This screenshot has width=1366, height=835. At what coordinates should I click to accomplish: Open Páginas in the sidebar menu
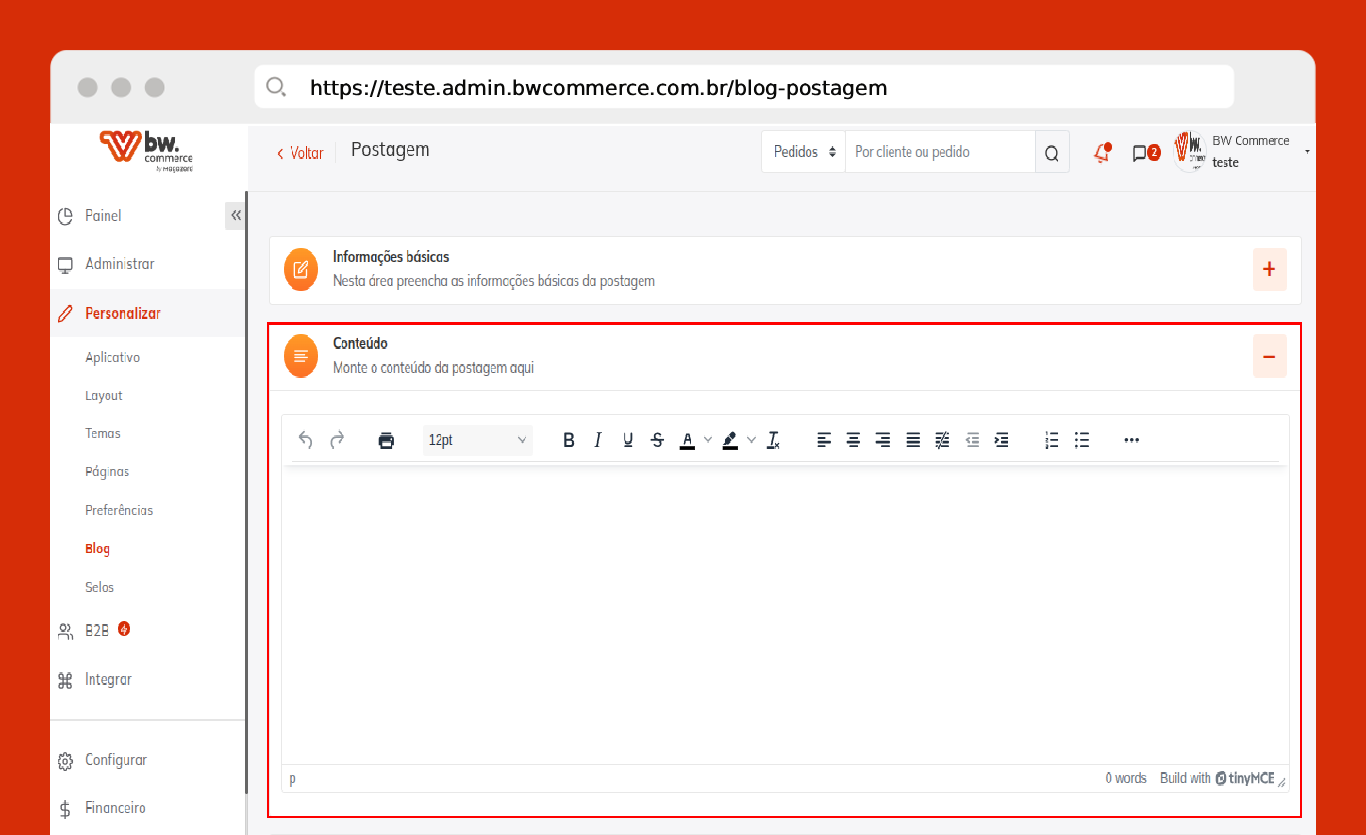(107, 472)
